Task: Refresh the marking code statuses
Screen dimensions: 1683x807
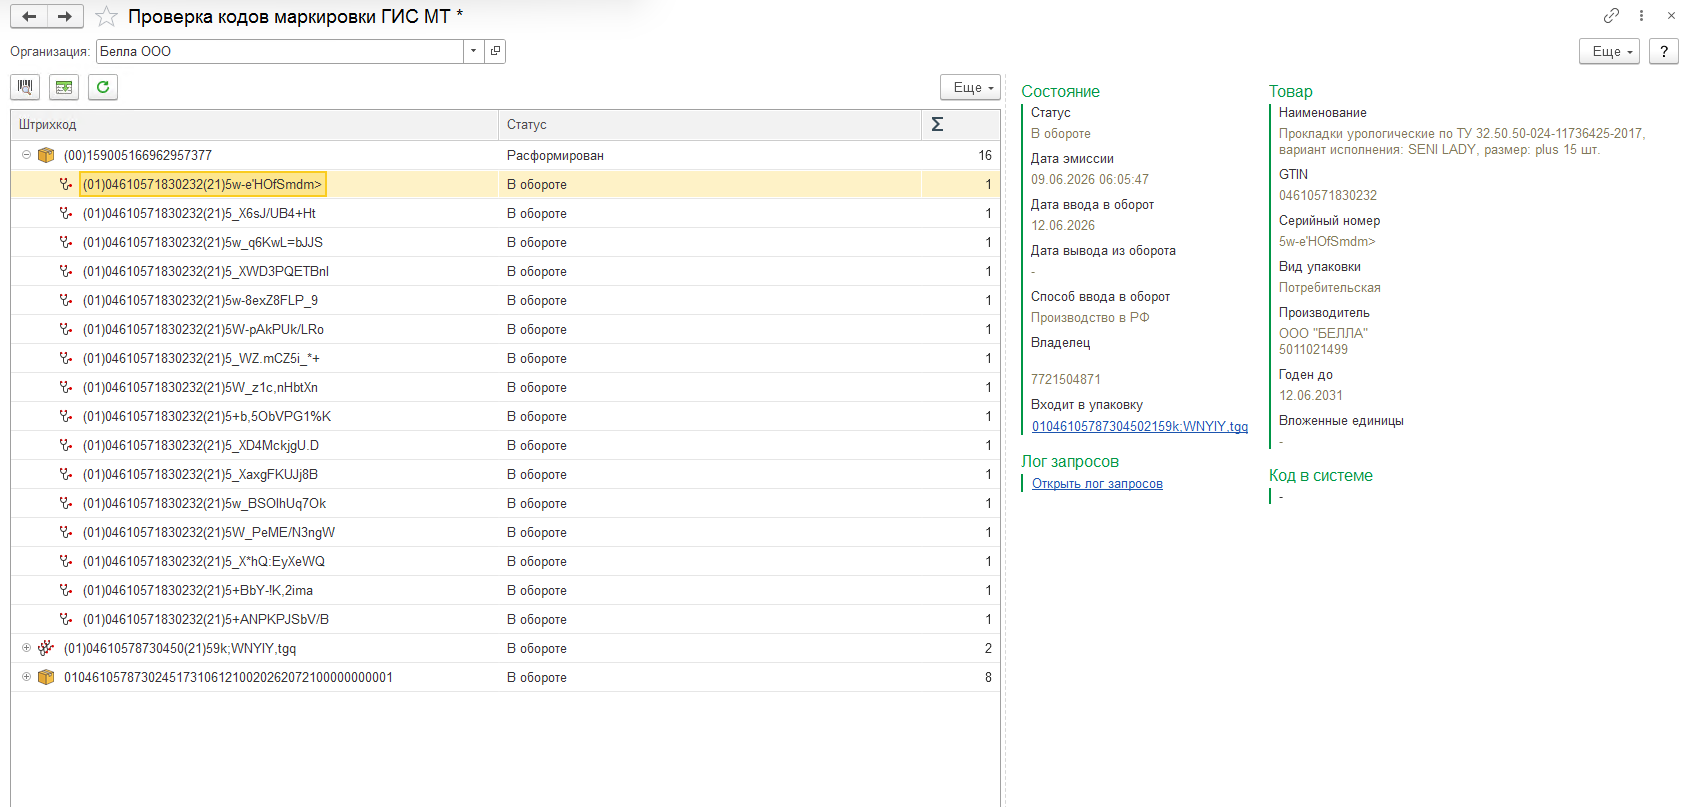Action: [103, 87]
